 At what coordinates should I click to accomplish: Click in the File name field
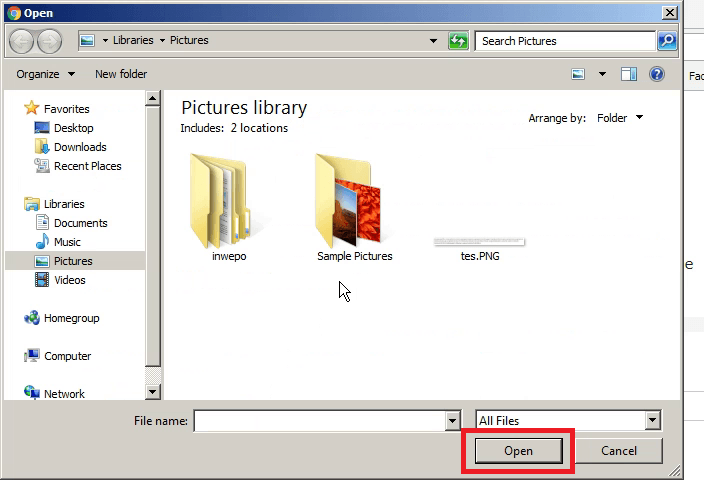(320, 421)
